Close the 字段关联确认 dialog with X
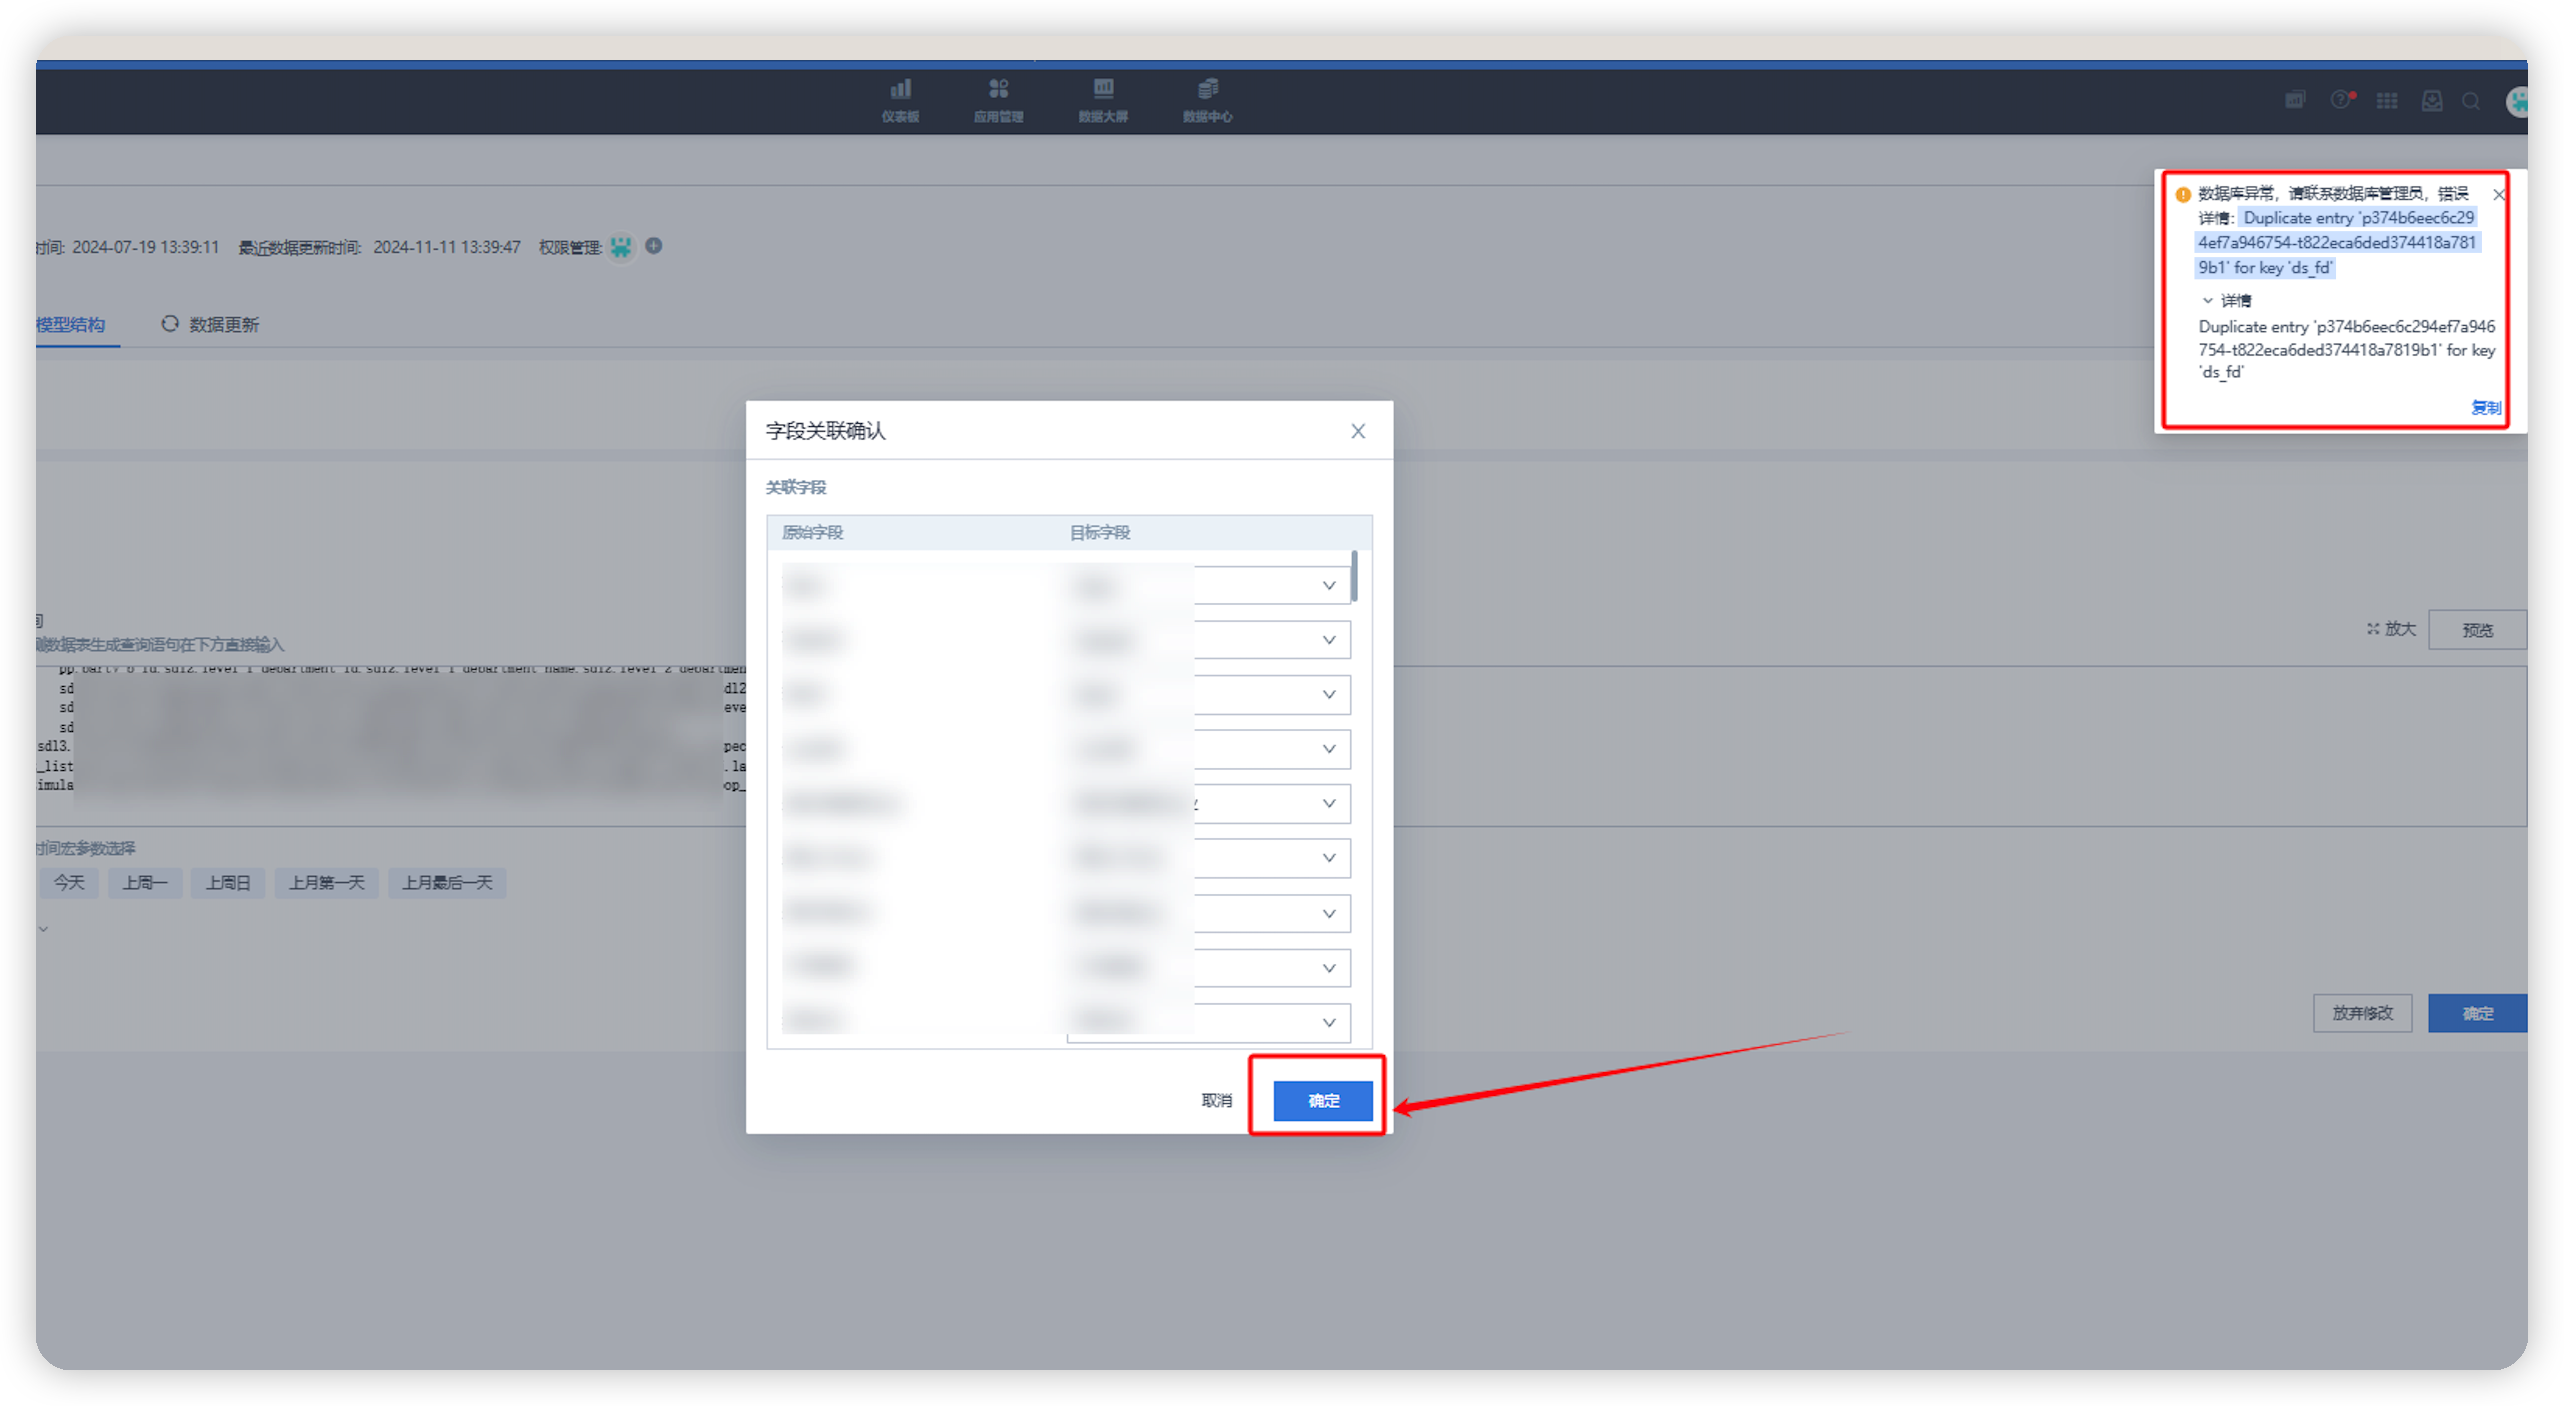Image resolution: width=2564 pixels, height=1406 pixels. [1357, 431]
